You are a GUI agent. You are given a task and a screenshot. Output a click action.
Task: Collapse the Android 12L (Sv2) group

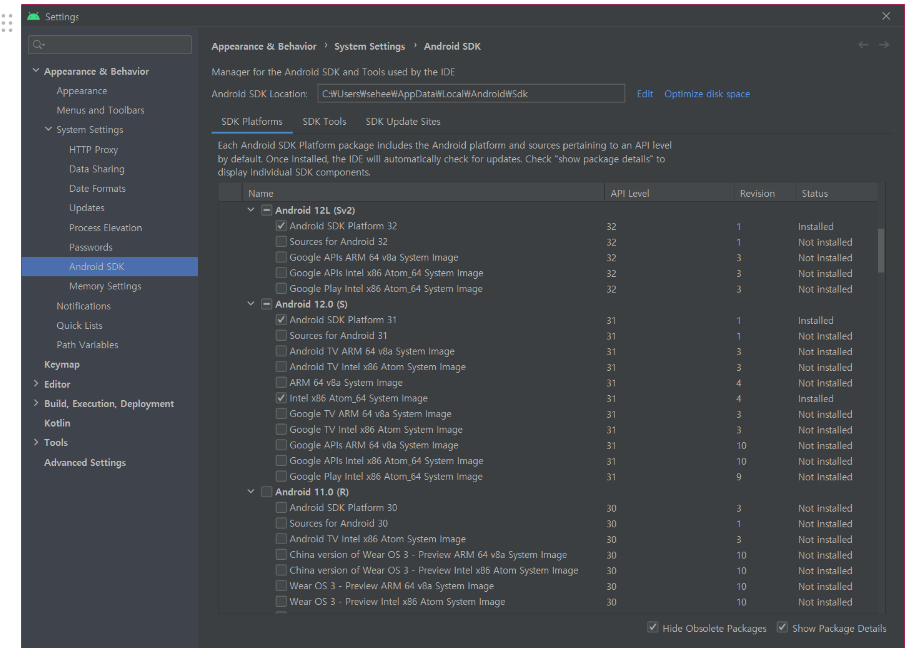[x=251, y=210]
